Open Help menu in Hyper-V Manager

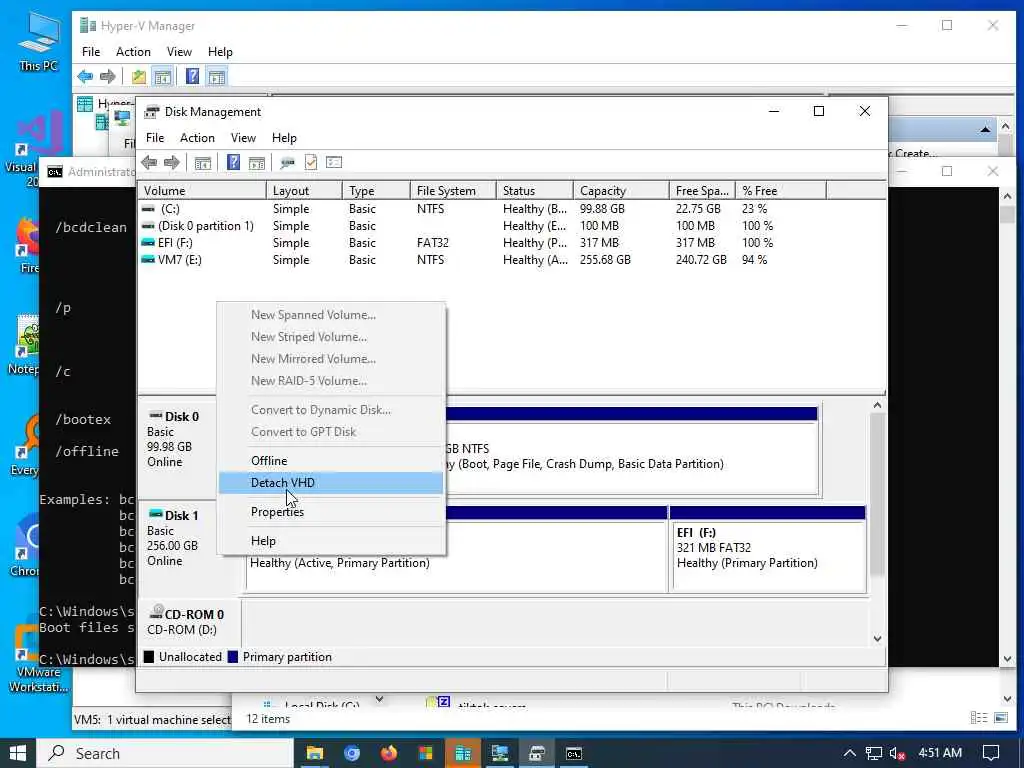[x=220, y=52]
